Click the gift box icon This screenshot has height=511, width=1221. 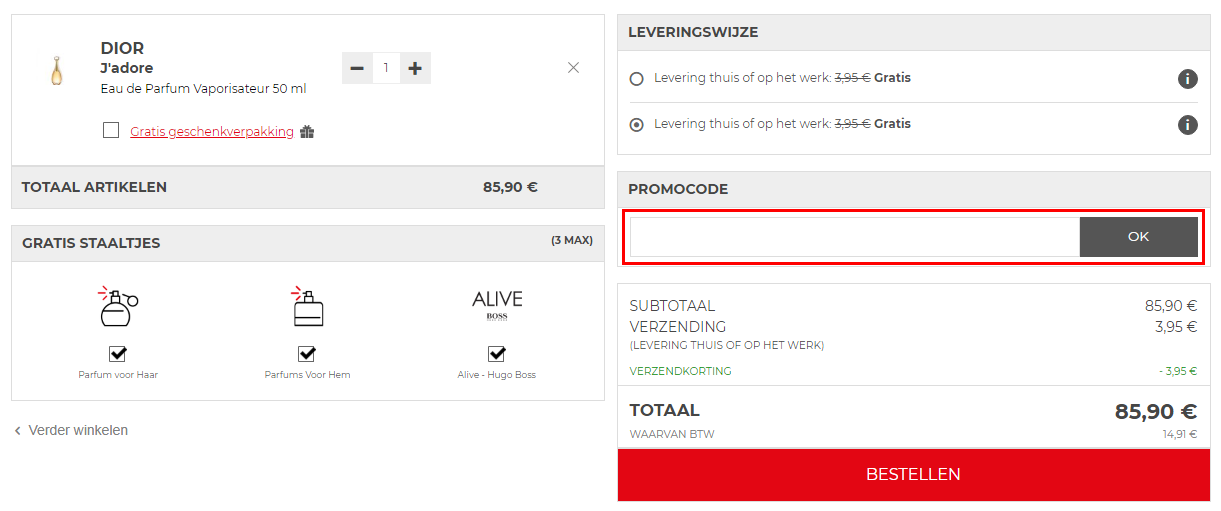[307, 132]
